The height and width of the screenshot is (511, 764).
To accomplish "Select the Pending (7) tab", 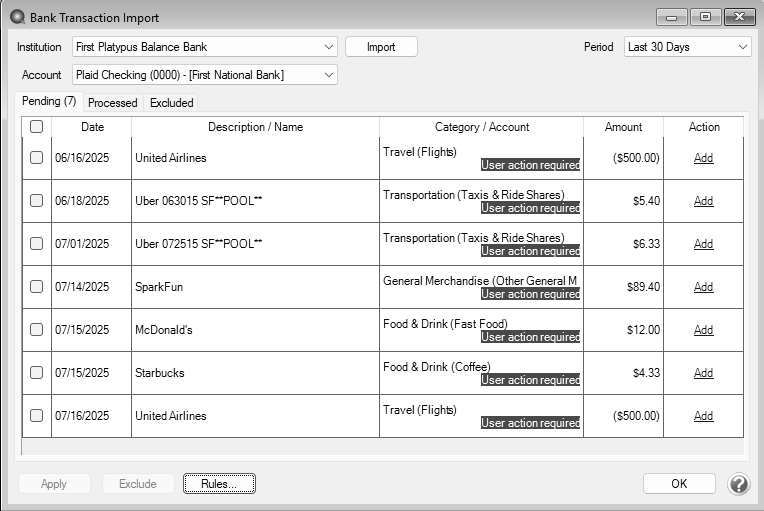I will point(49,101).
